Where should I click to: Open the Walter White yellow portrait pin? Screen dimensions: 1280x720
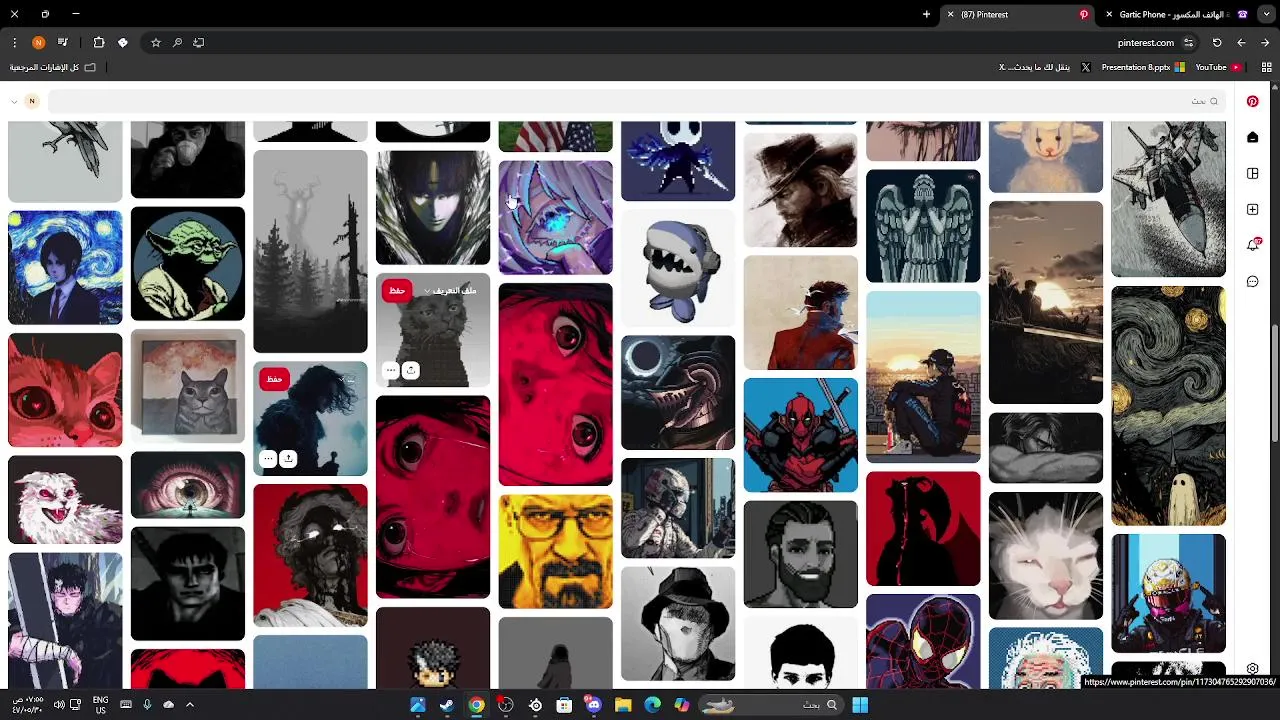555,551
